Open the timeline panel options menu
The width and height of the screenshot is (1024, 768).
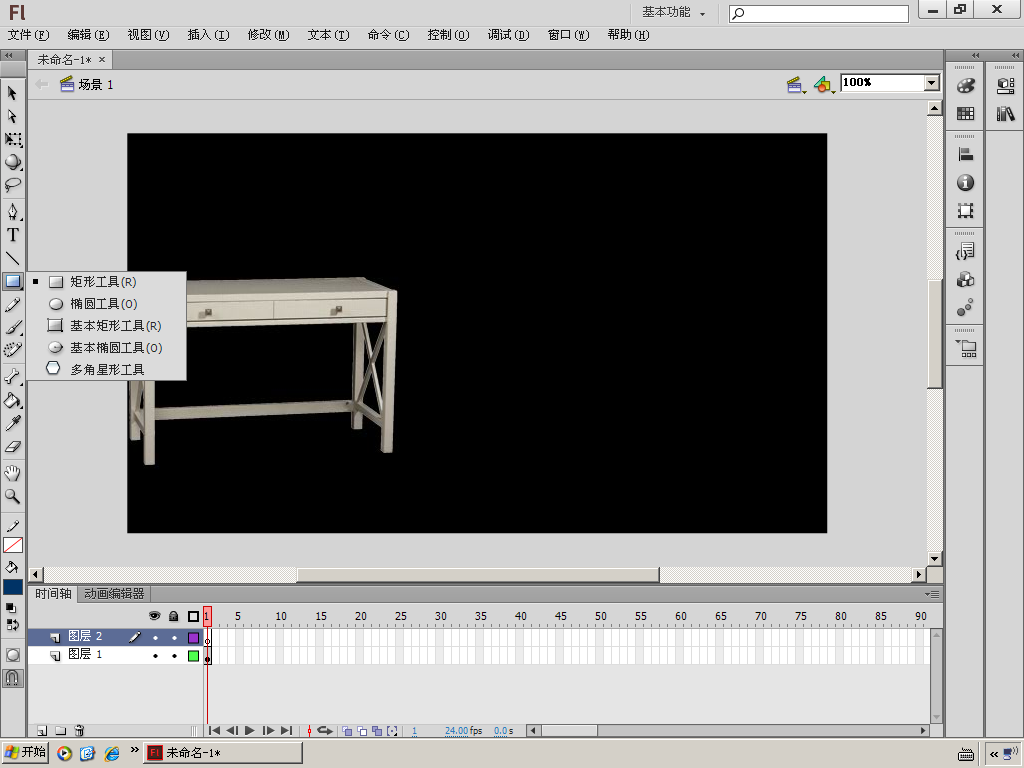point(933,594)
